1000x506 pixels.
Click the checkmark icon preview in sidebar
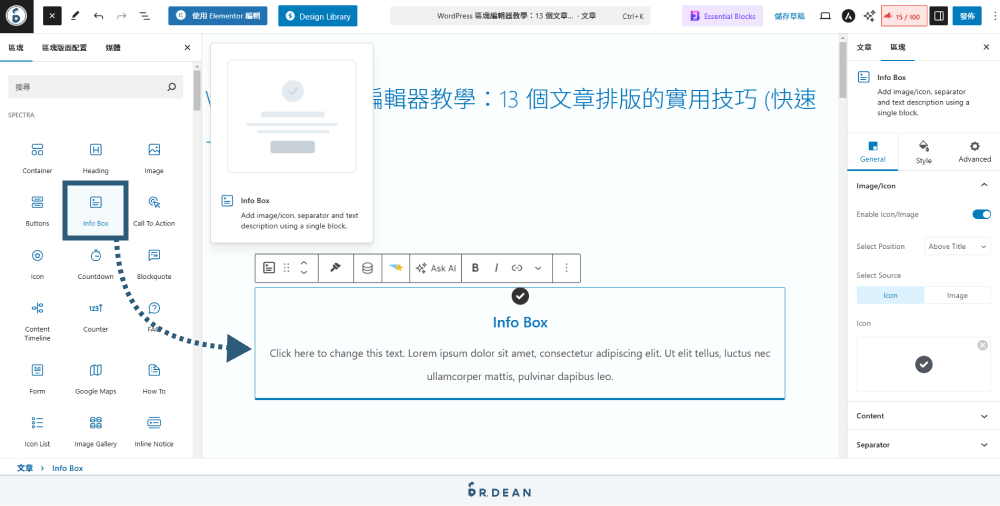tap(923, 364)
